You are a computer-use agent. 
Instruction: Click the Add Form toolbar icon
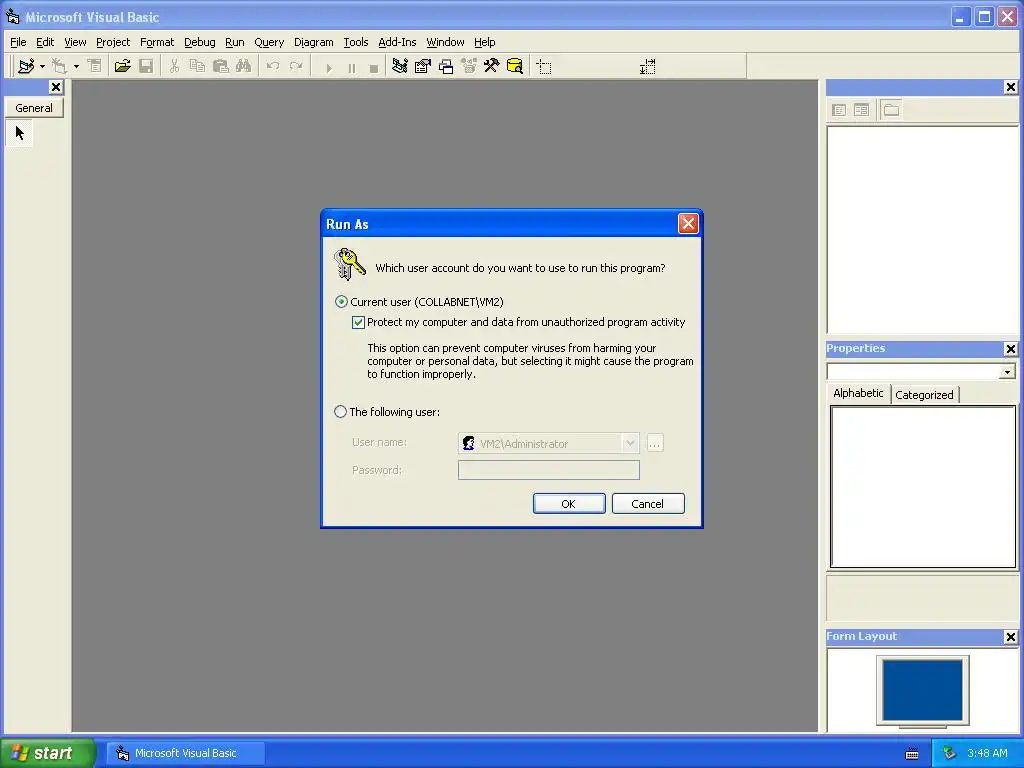[59, 66]
